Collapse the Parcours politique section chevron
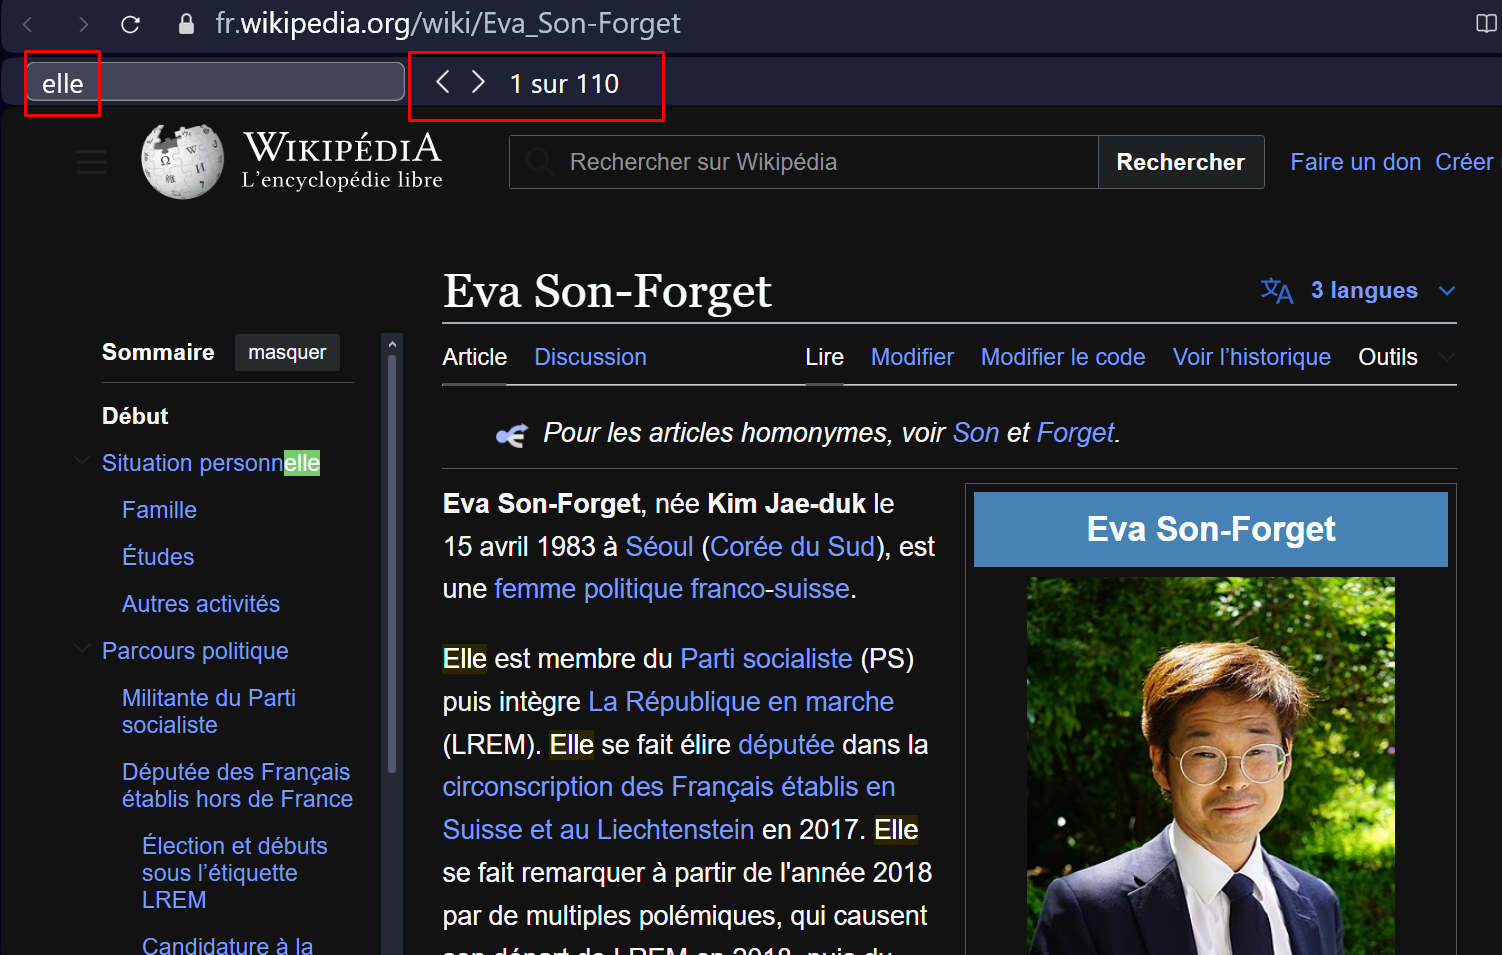Image resolution: width=1502 pixels, height=955 pixels. [82, 649]
